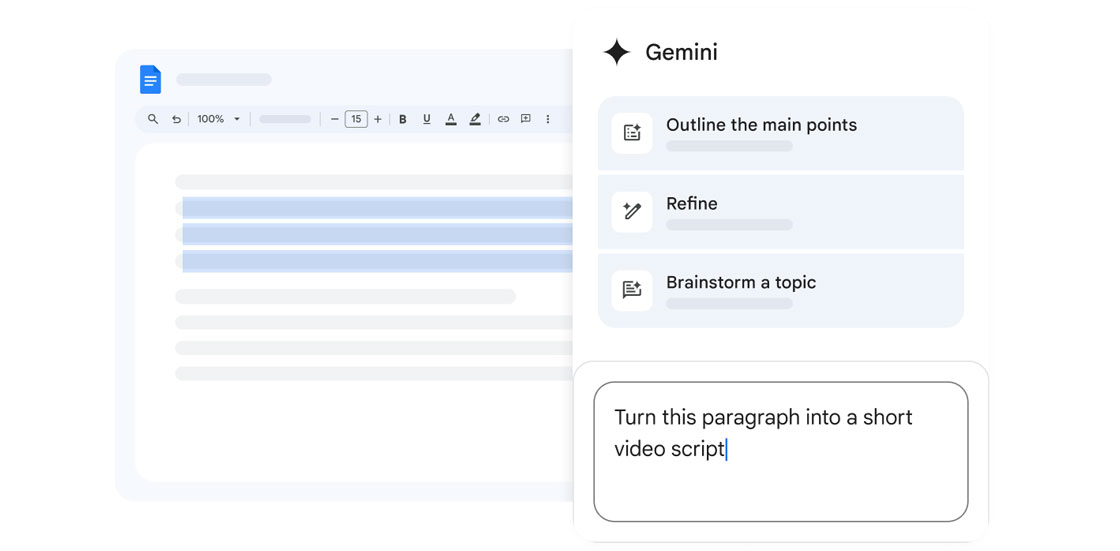This screenshot has height=551, width=1120.
Task: Click the Gemini sparkle star icon
Action: pos(616,52)
